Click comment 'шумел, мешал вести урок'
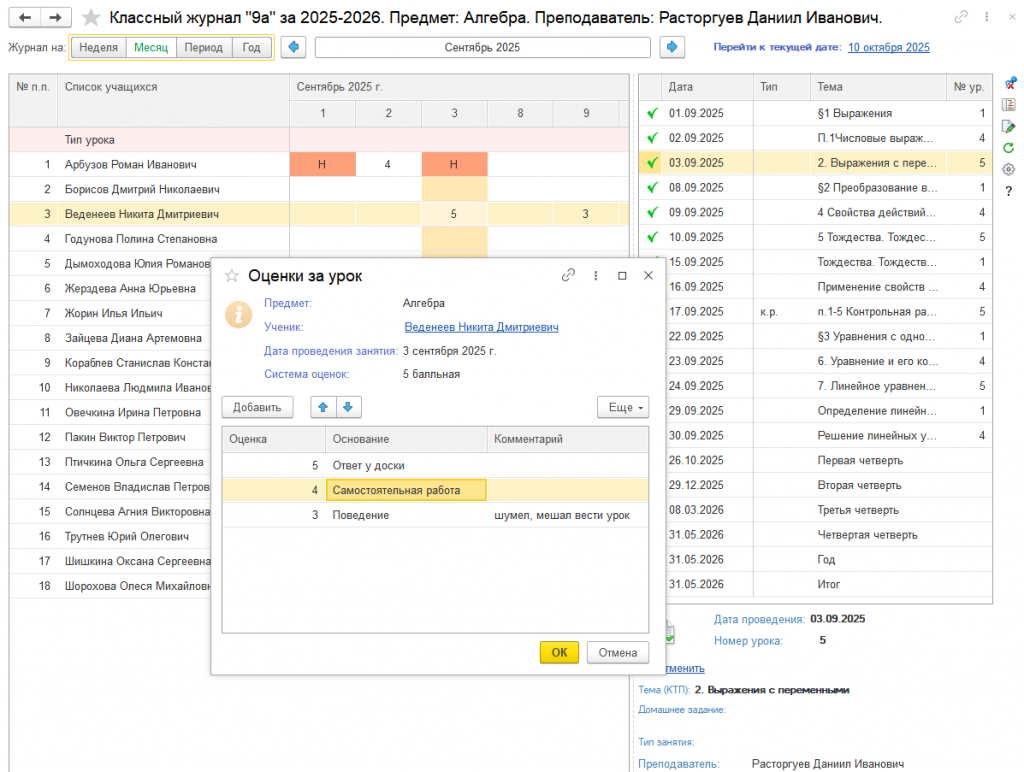The width and height of the screenshot is (1024, 772). [562, 515]
